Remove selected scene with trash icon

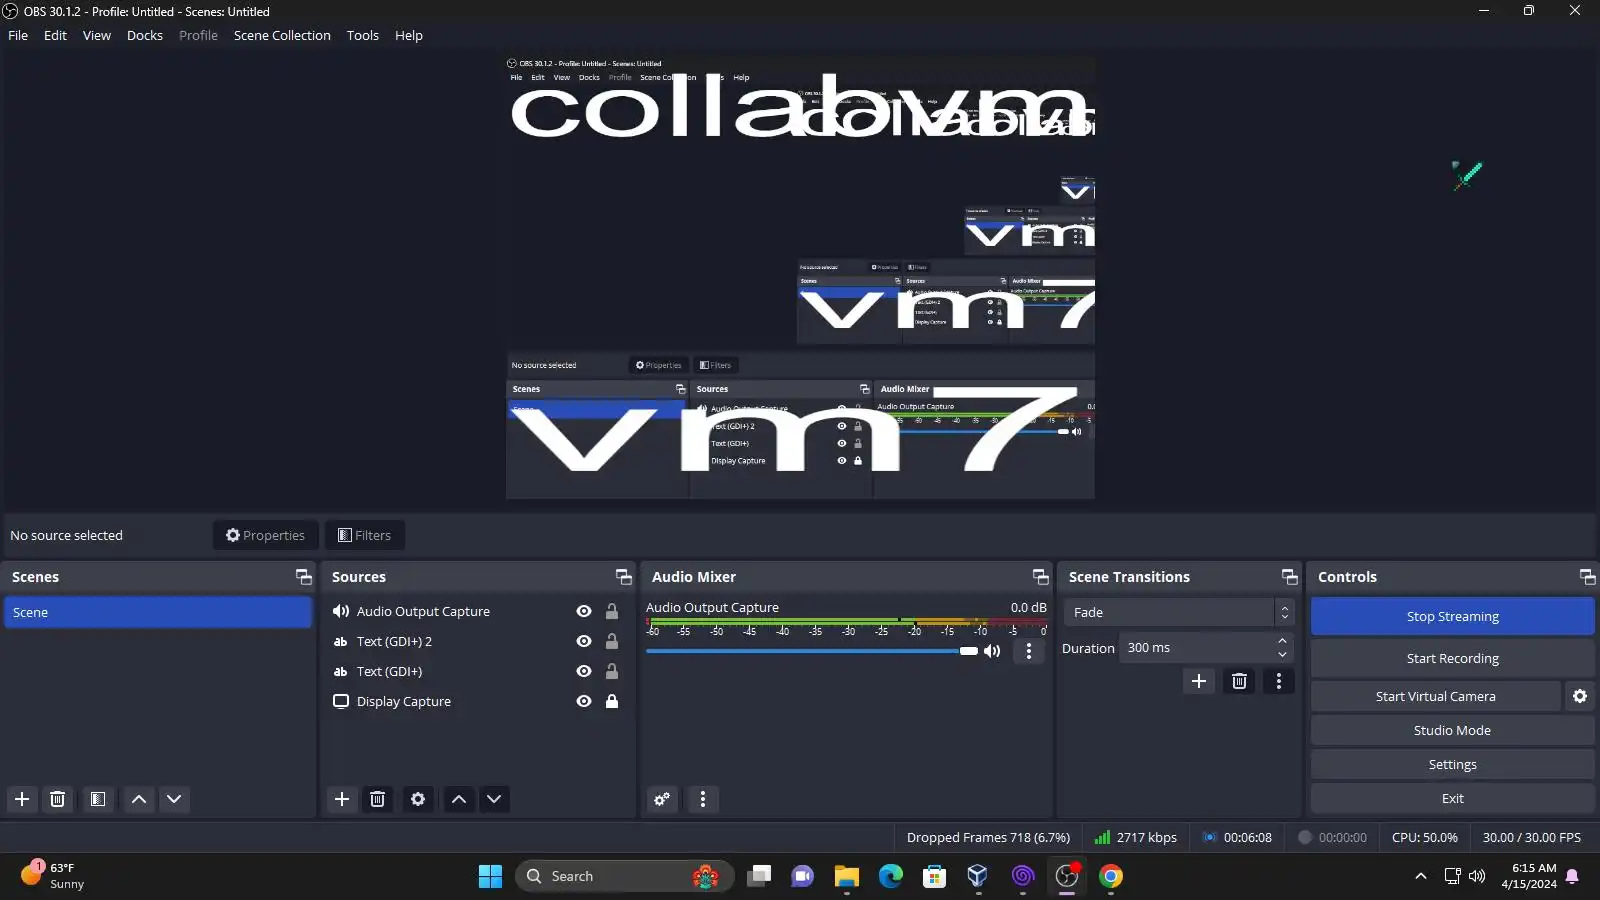pyautogui.click(x=58, y=799)
